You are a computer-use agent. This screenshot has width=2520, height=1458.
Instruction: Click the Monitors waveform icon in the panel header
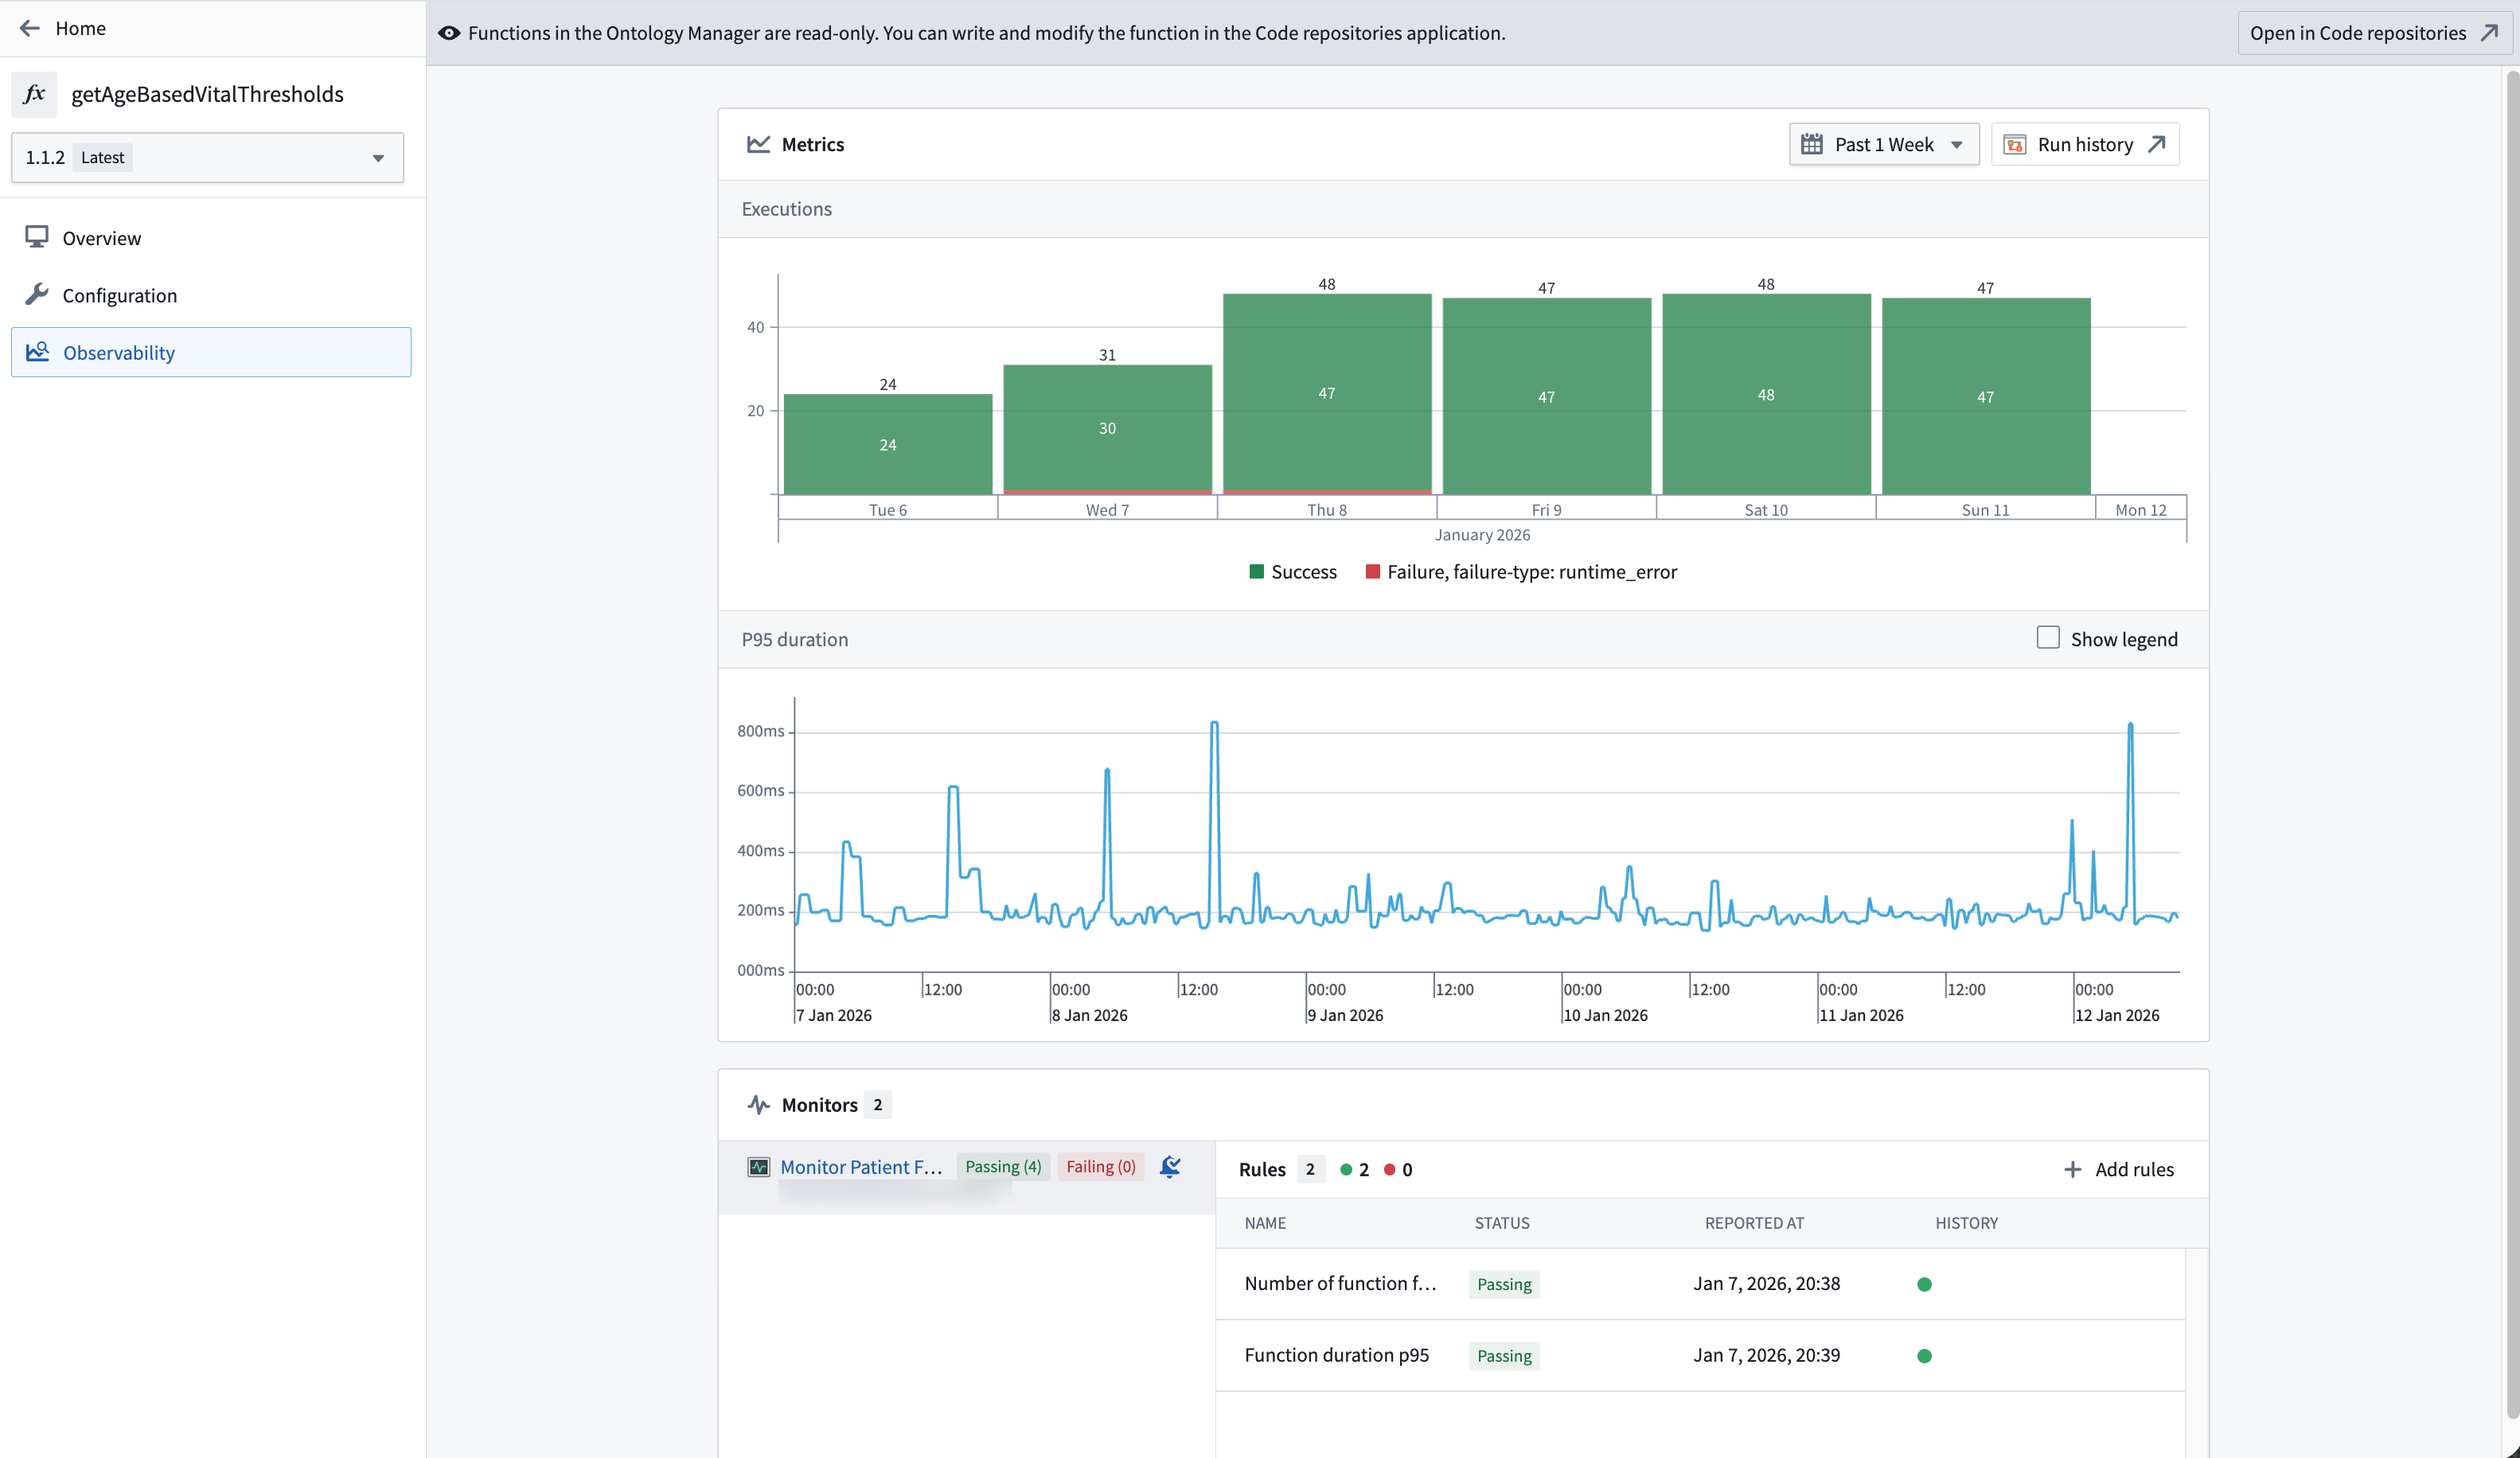(759, 1105)
